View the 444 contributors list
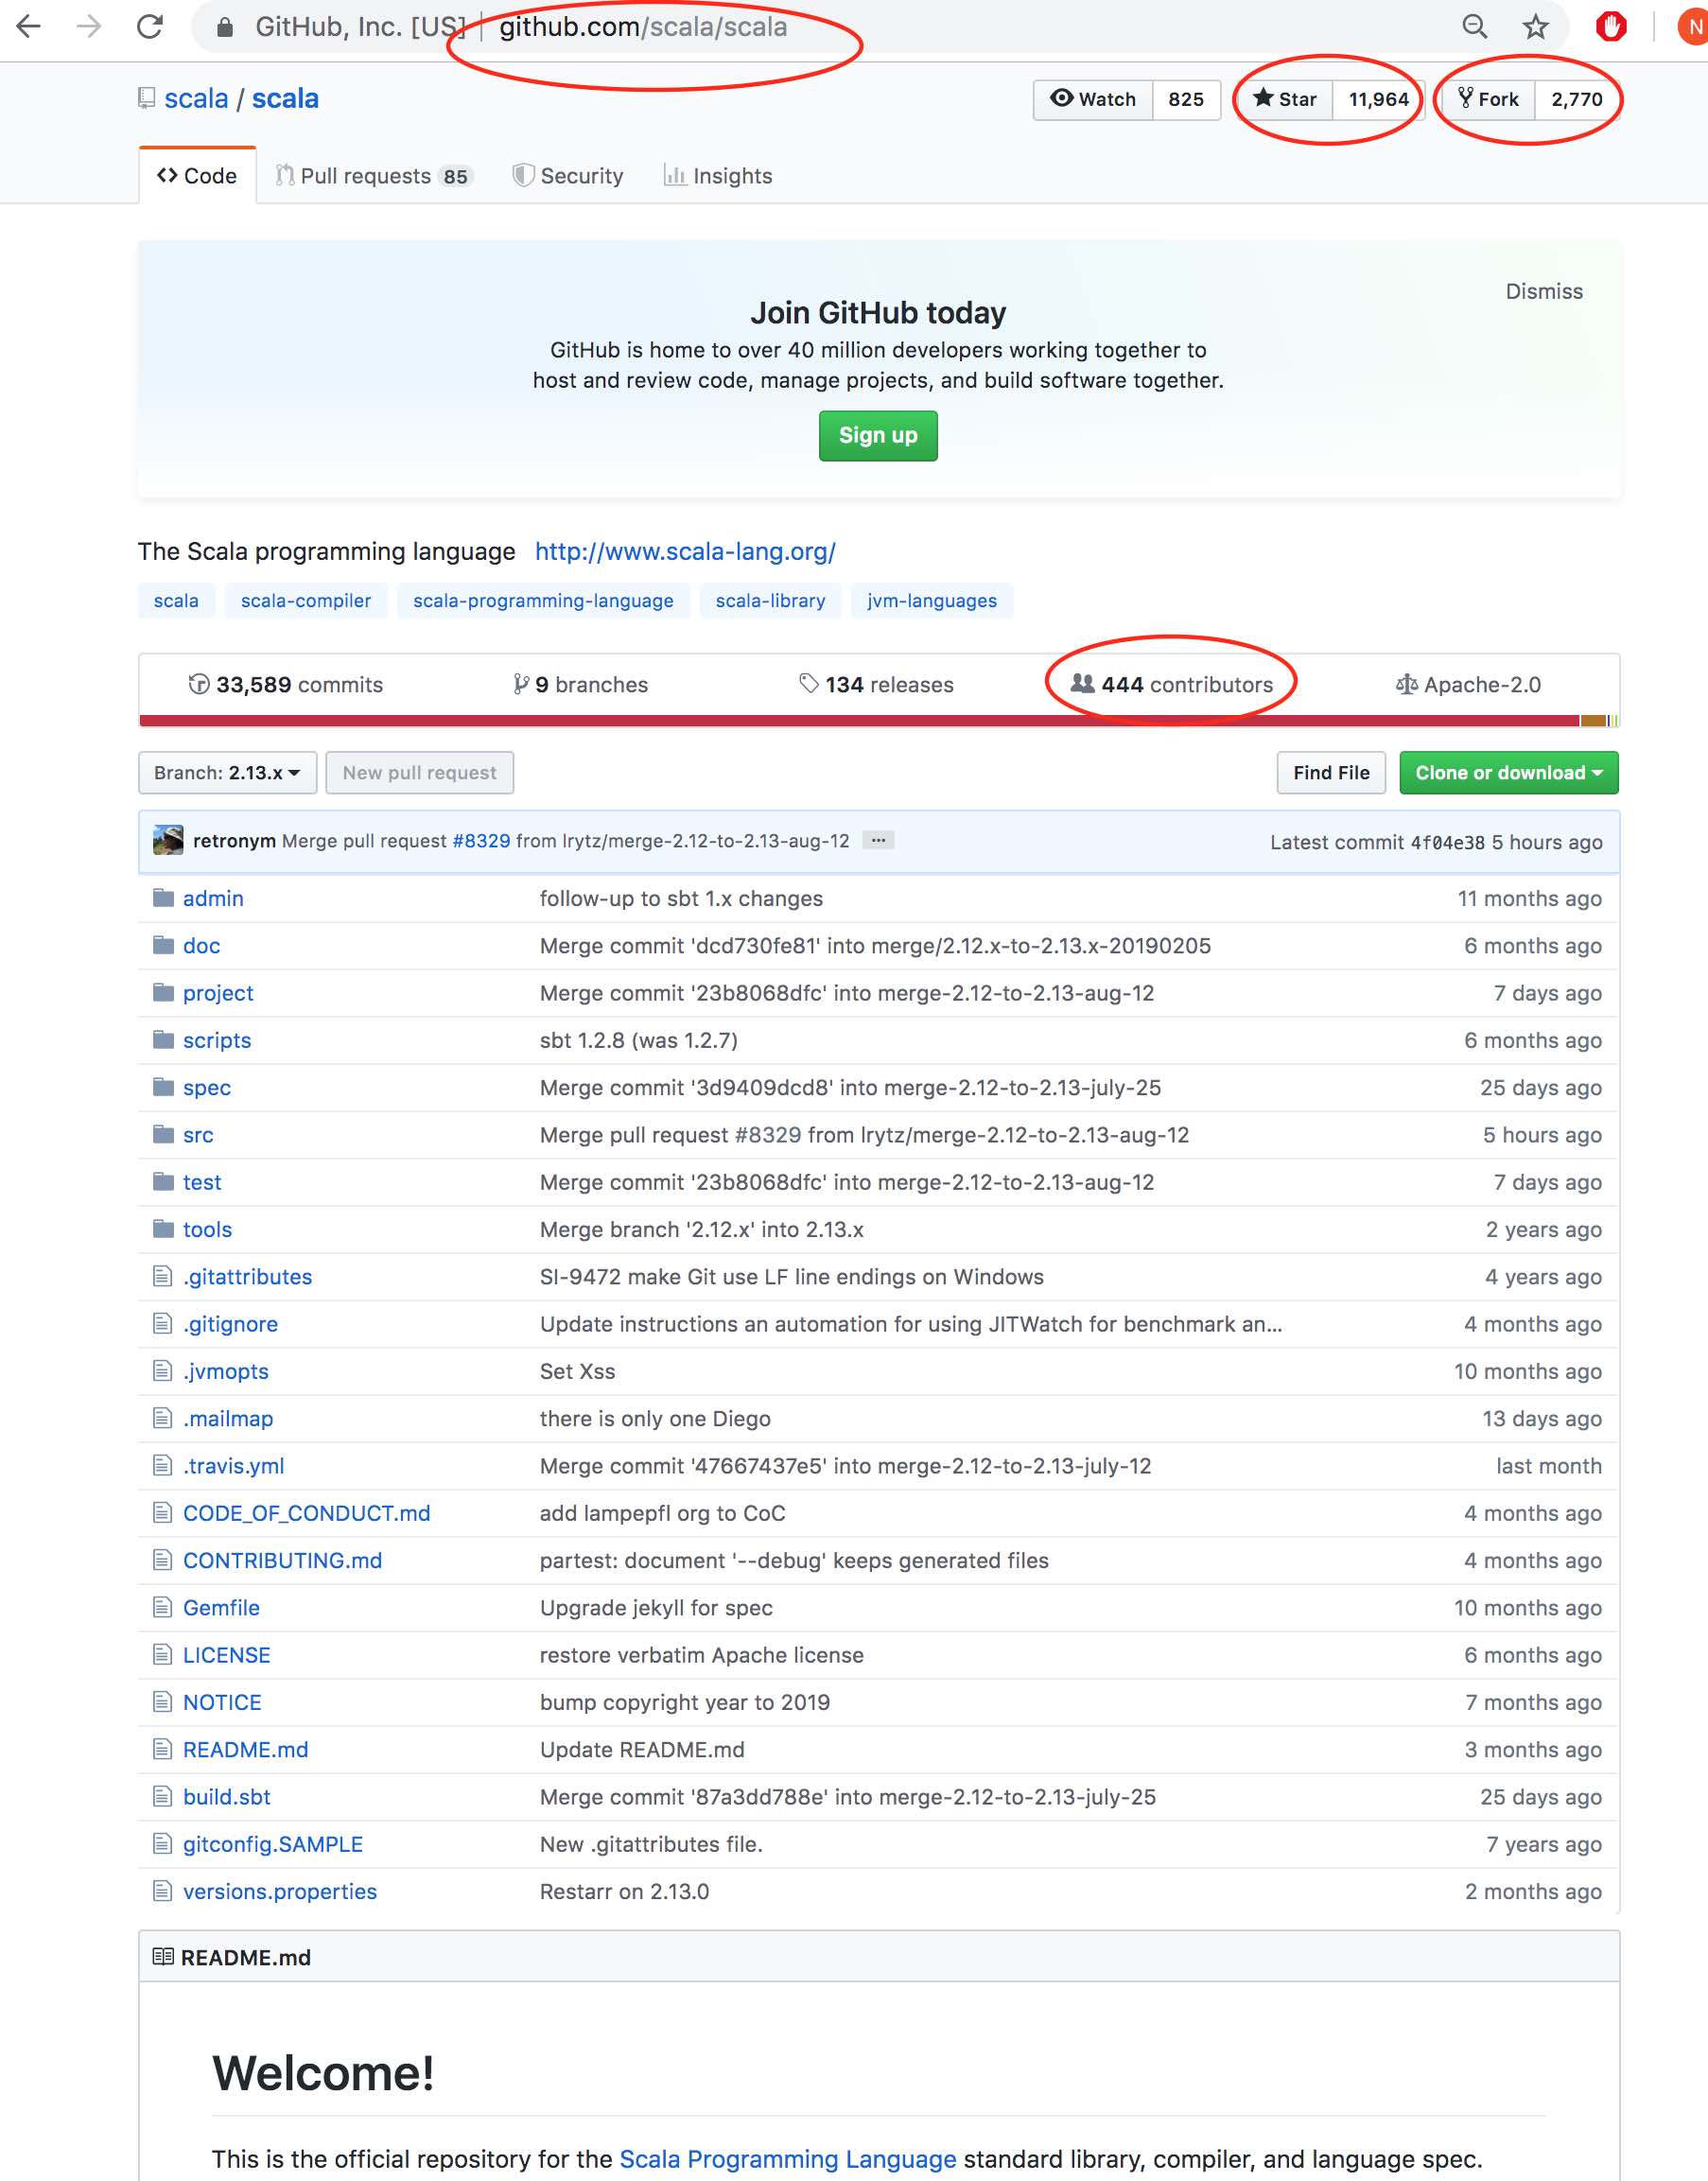Image resolution: width=1708 pixels, height=2181 pixels. (x=1171, y=685)
